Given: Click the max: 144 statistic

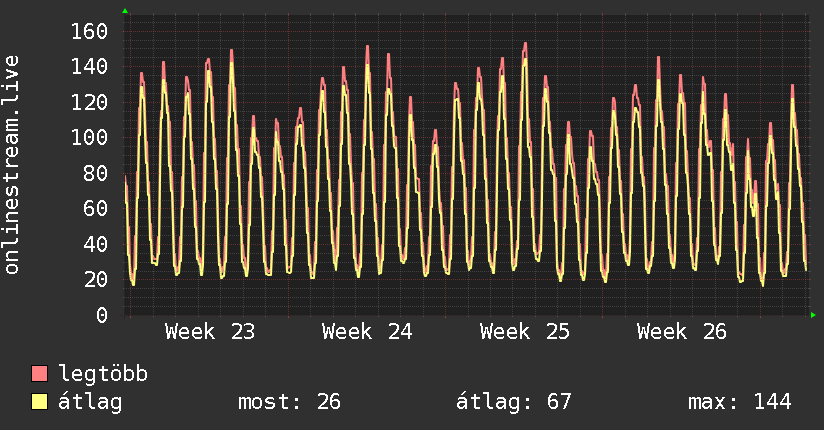Looking at the screenshot, I should [x=740, y=402].
